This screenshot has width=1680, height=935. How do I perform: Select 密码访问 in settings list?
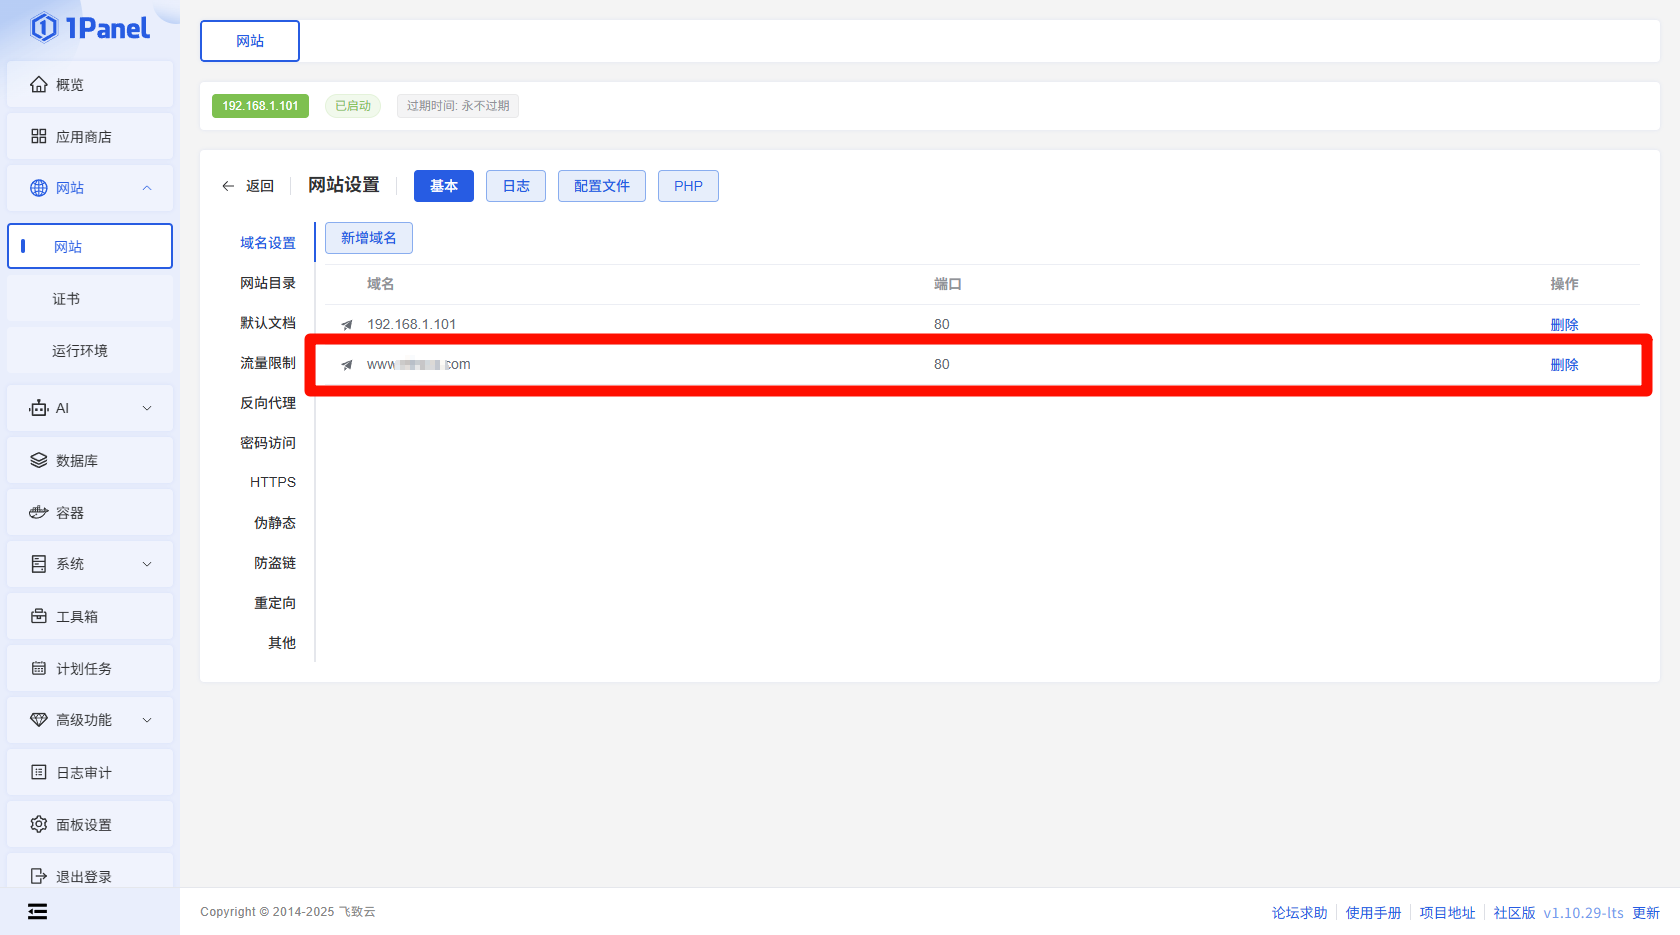(268, 443)
